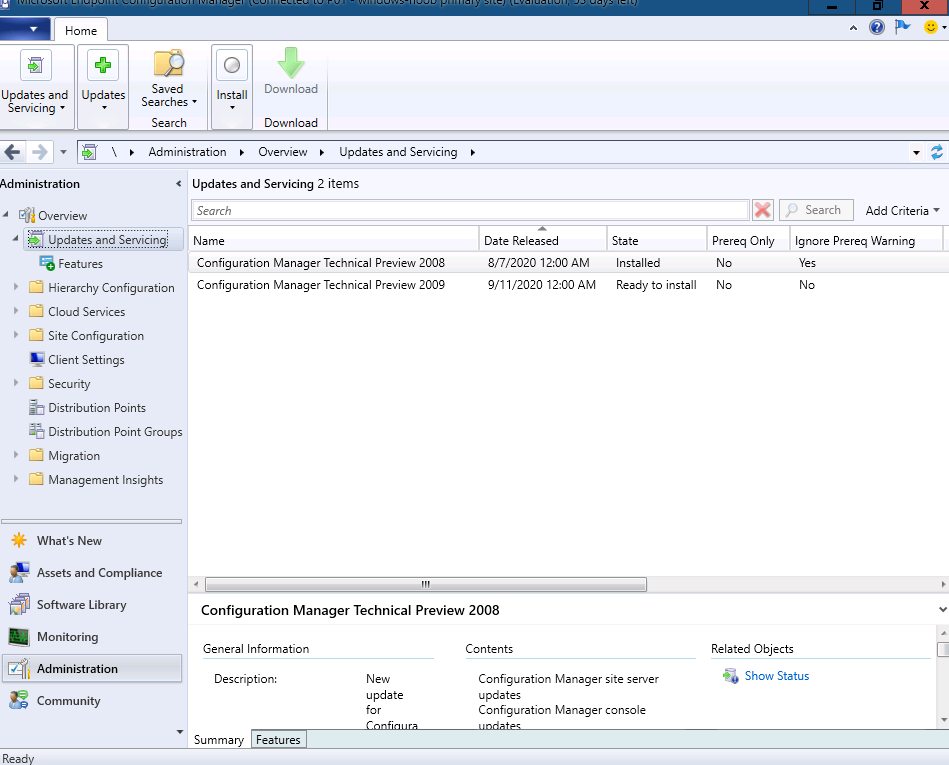Screen dimensions: 949x765
Task: Expand the Hierarchy Configuration folder
Action: click(x=16, y=287)
